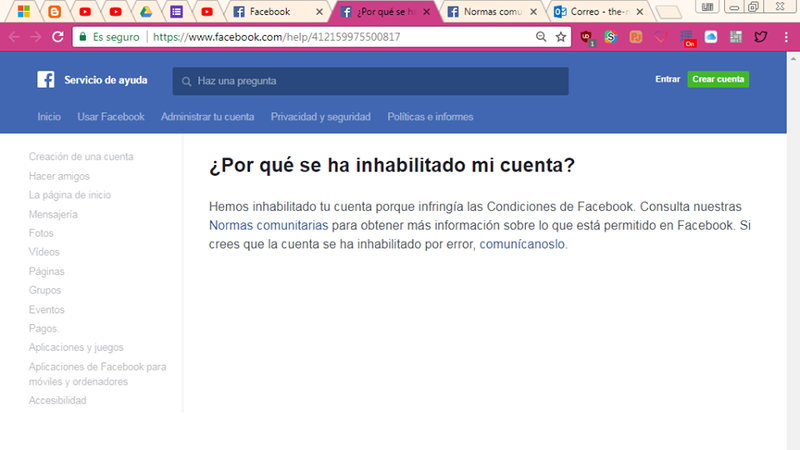This screenshot has width=800, height=450.
Task: Open La página de inicio sidebar link
Action: pyautogui.click(x=70, y=195)
